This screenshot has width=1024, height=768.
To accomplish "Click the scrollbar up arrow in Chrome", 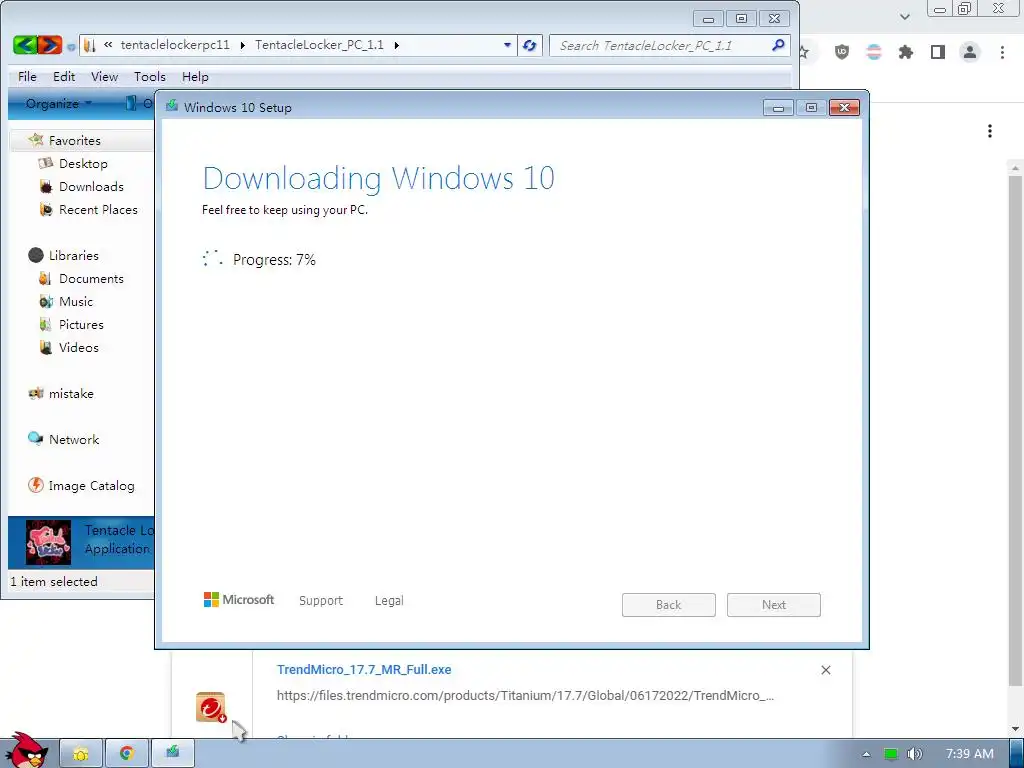I will 1015,168.
